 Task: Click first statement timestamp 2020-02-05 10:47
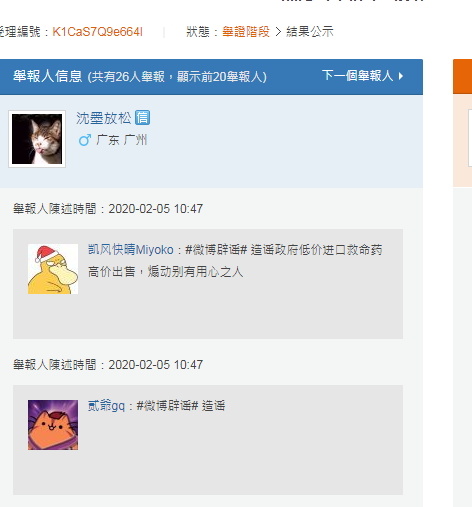coord(156,209)
